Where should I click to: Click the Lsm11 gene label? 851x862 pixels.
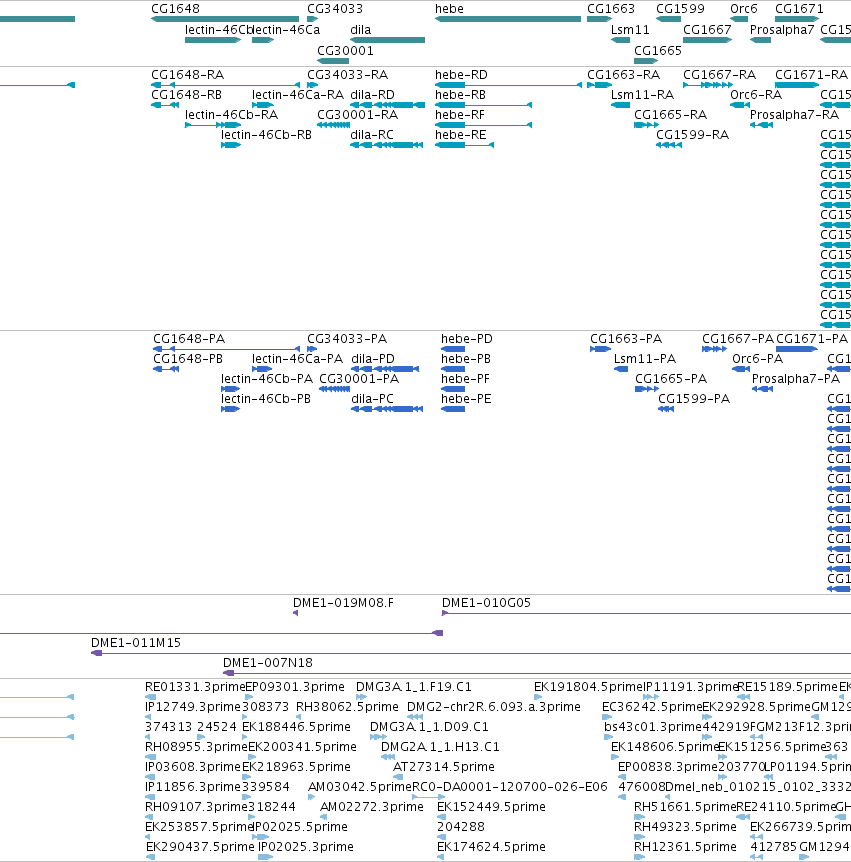630,30
